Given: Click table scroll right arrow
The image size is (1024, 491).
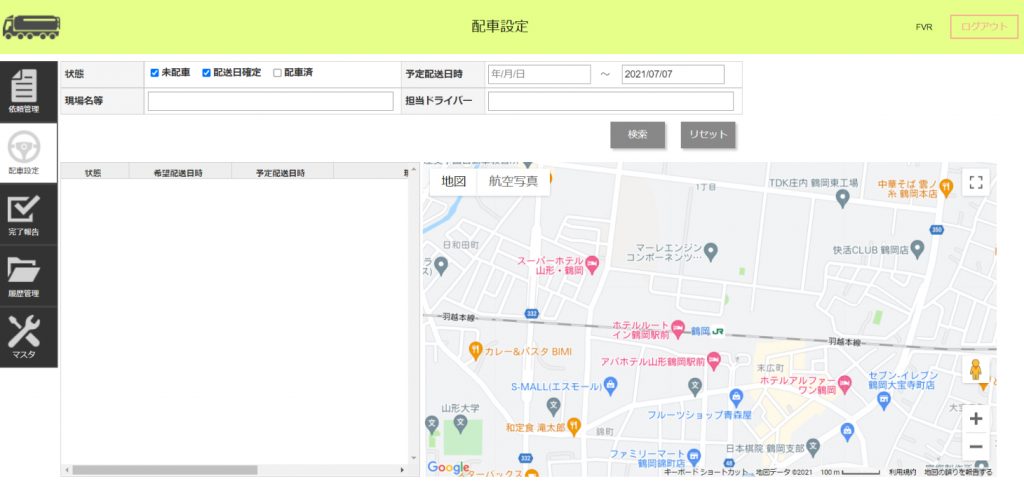Looking at the screenshot, I should coord(402,470).
